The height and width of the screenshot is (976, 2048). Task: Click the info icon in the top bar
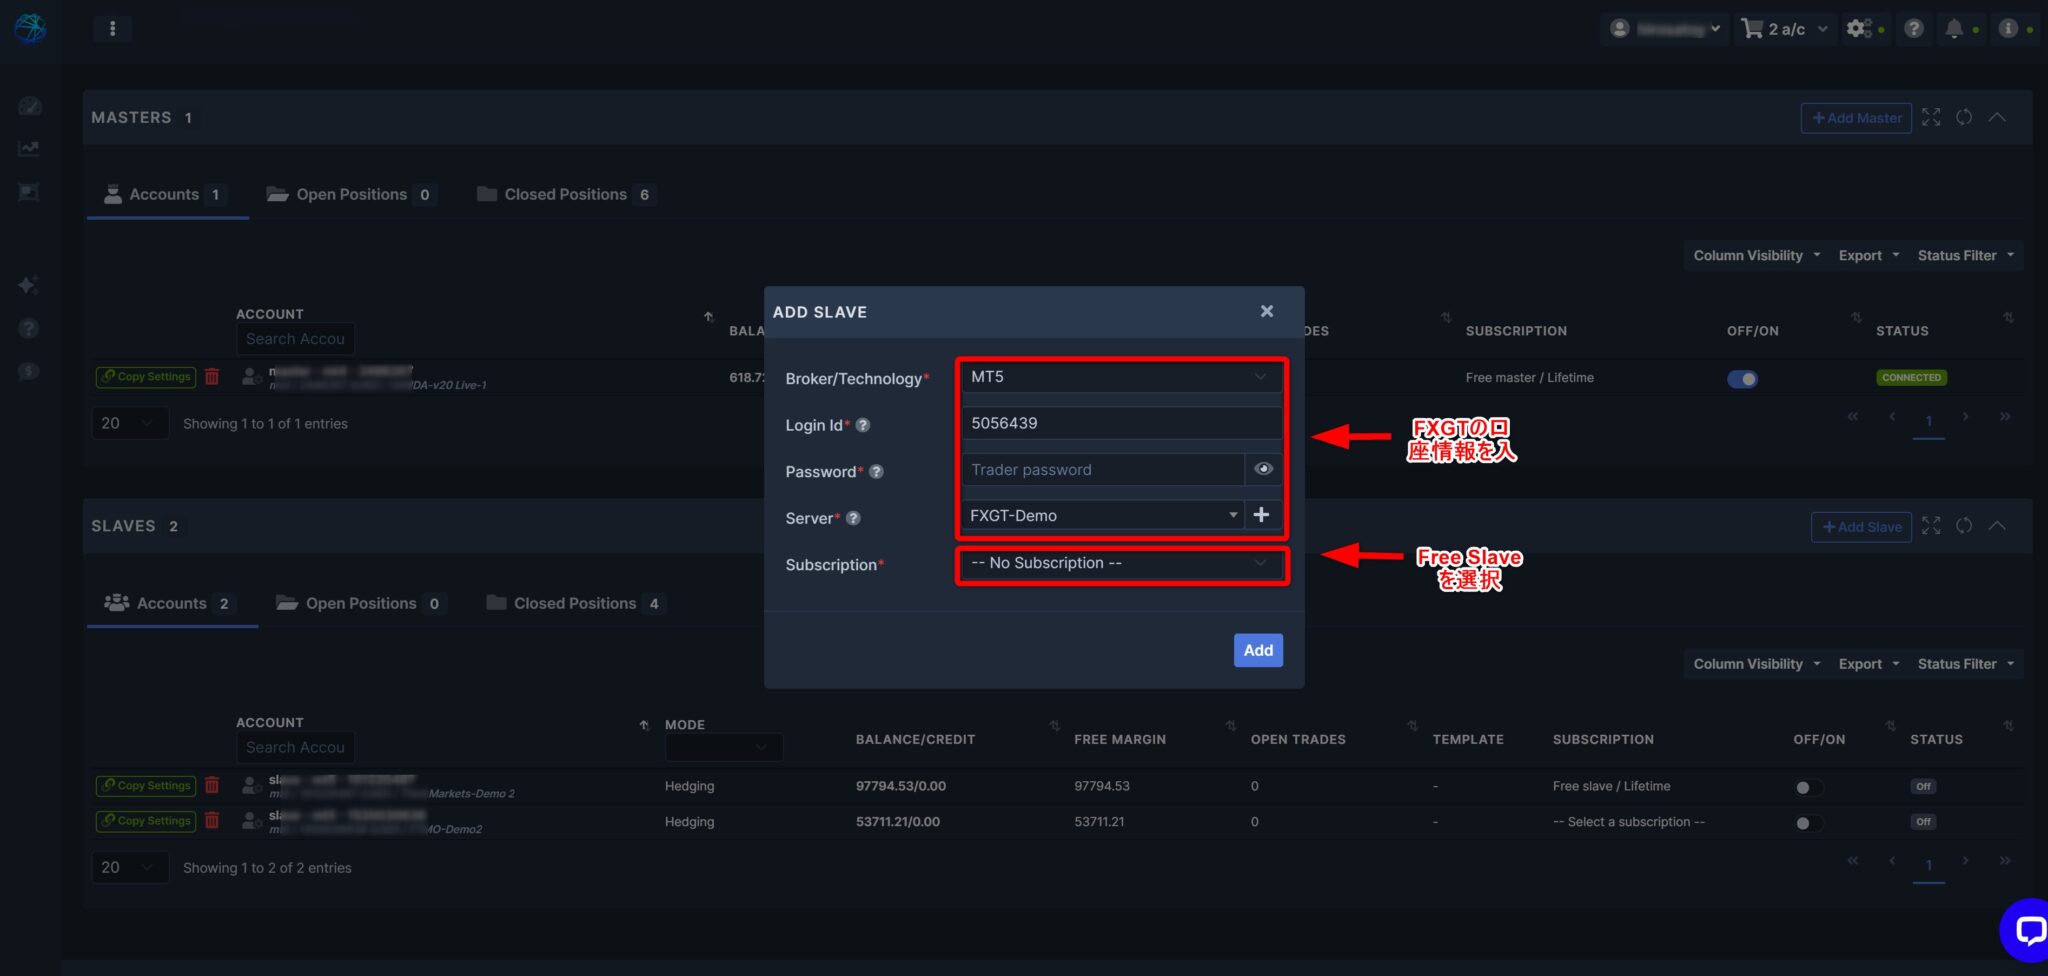(x=2007, y=28)
